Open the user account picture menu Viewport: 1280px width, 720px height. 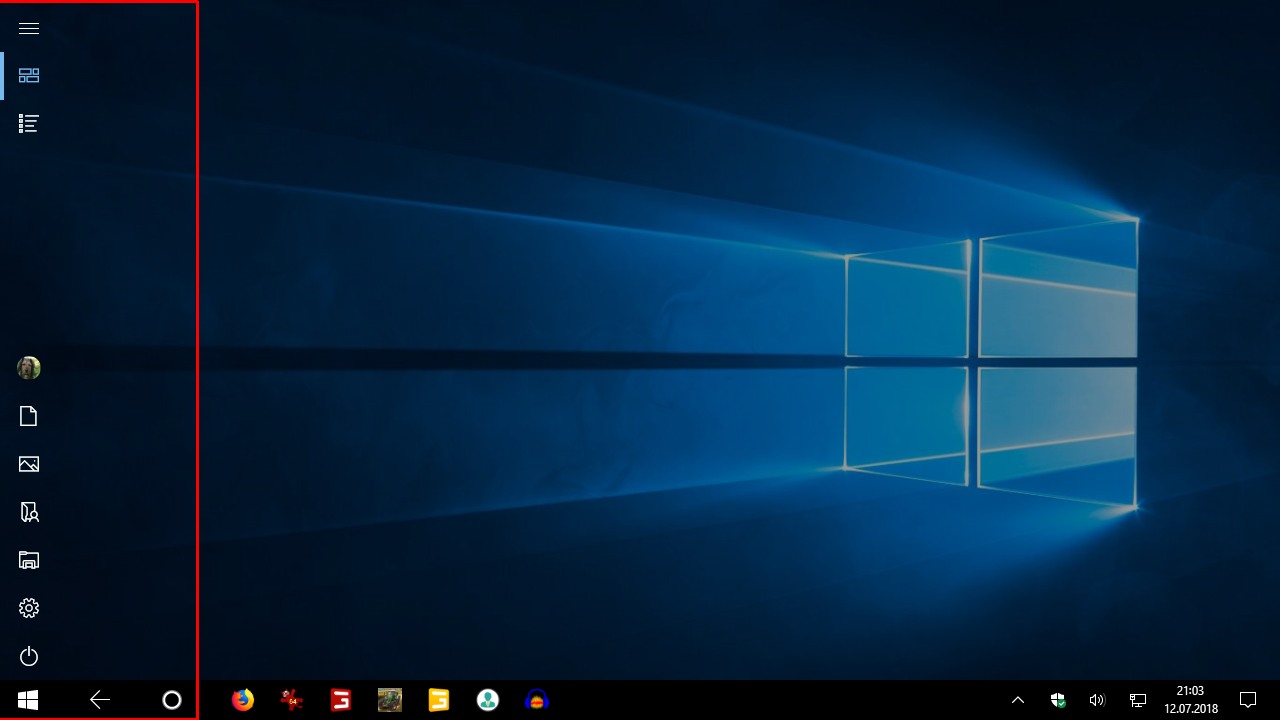(29, 368)
